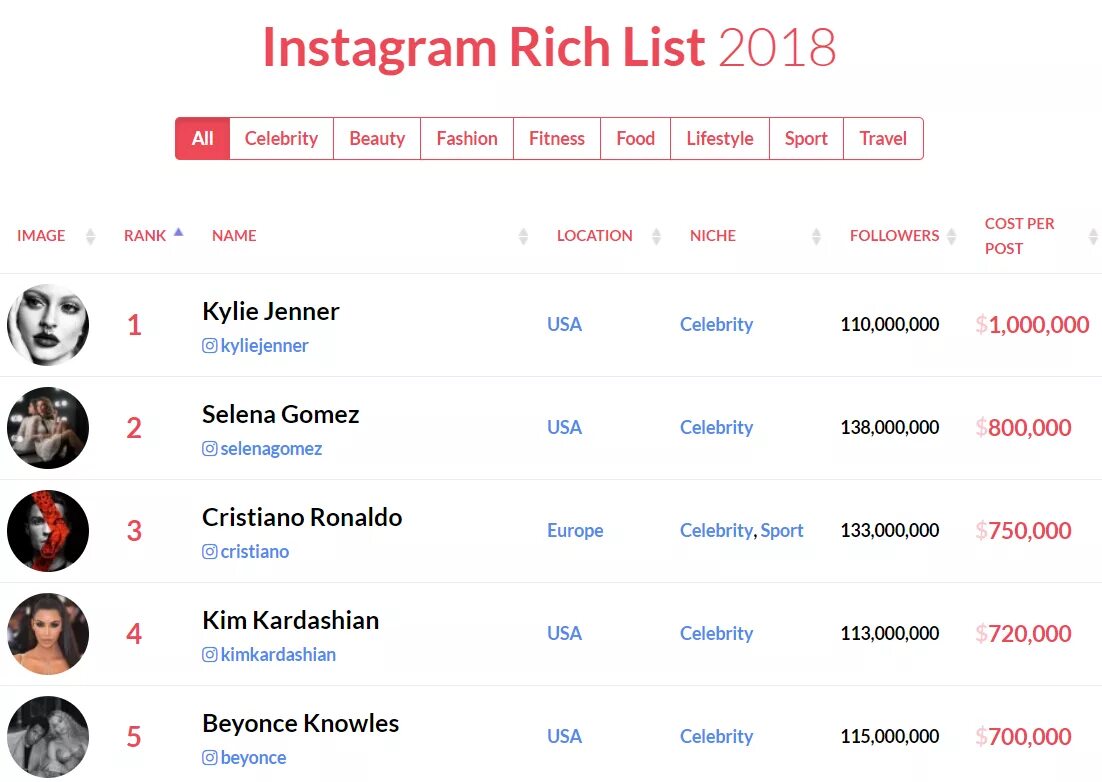Click Instagram icon beside cristiano handle
Viewport: 1102px width, 782px height.
(209, 552)
